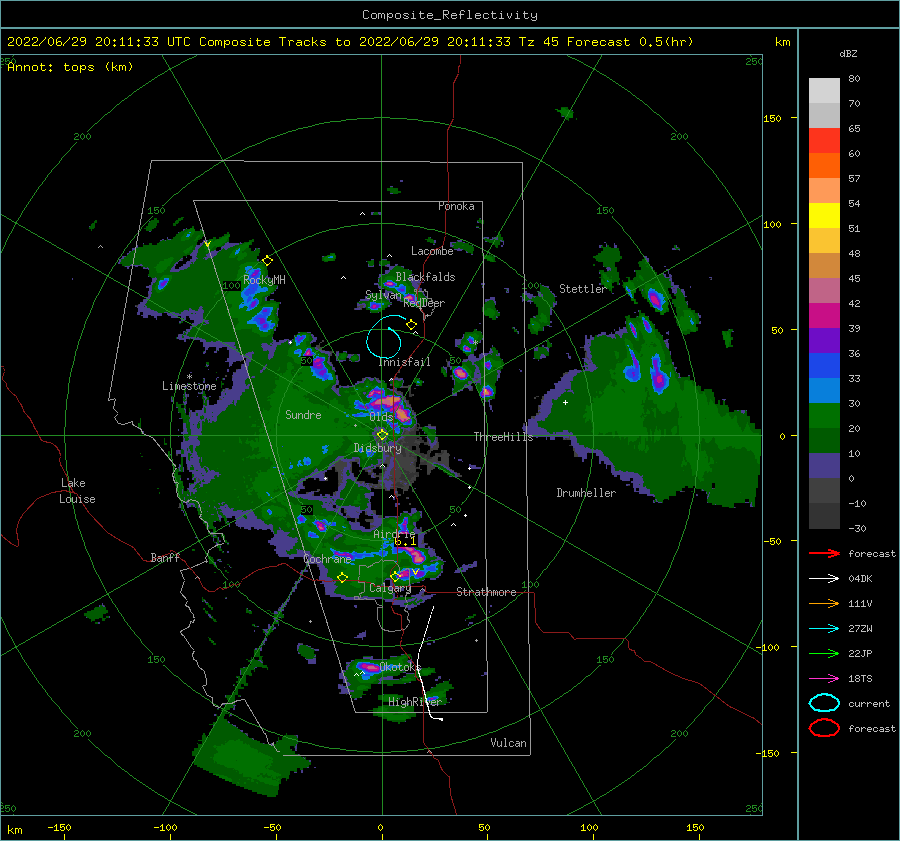Screen dimensions: 900x841
Task: Click the 150 tick on right axis
Action: tap(772, 118)
